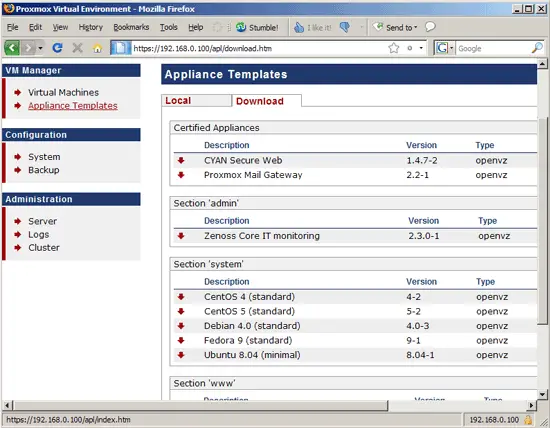Viewport: 550px width, 428px height.
Task: Click the URL address field
Action: (x=260, y=48)
